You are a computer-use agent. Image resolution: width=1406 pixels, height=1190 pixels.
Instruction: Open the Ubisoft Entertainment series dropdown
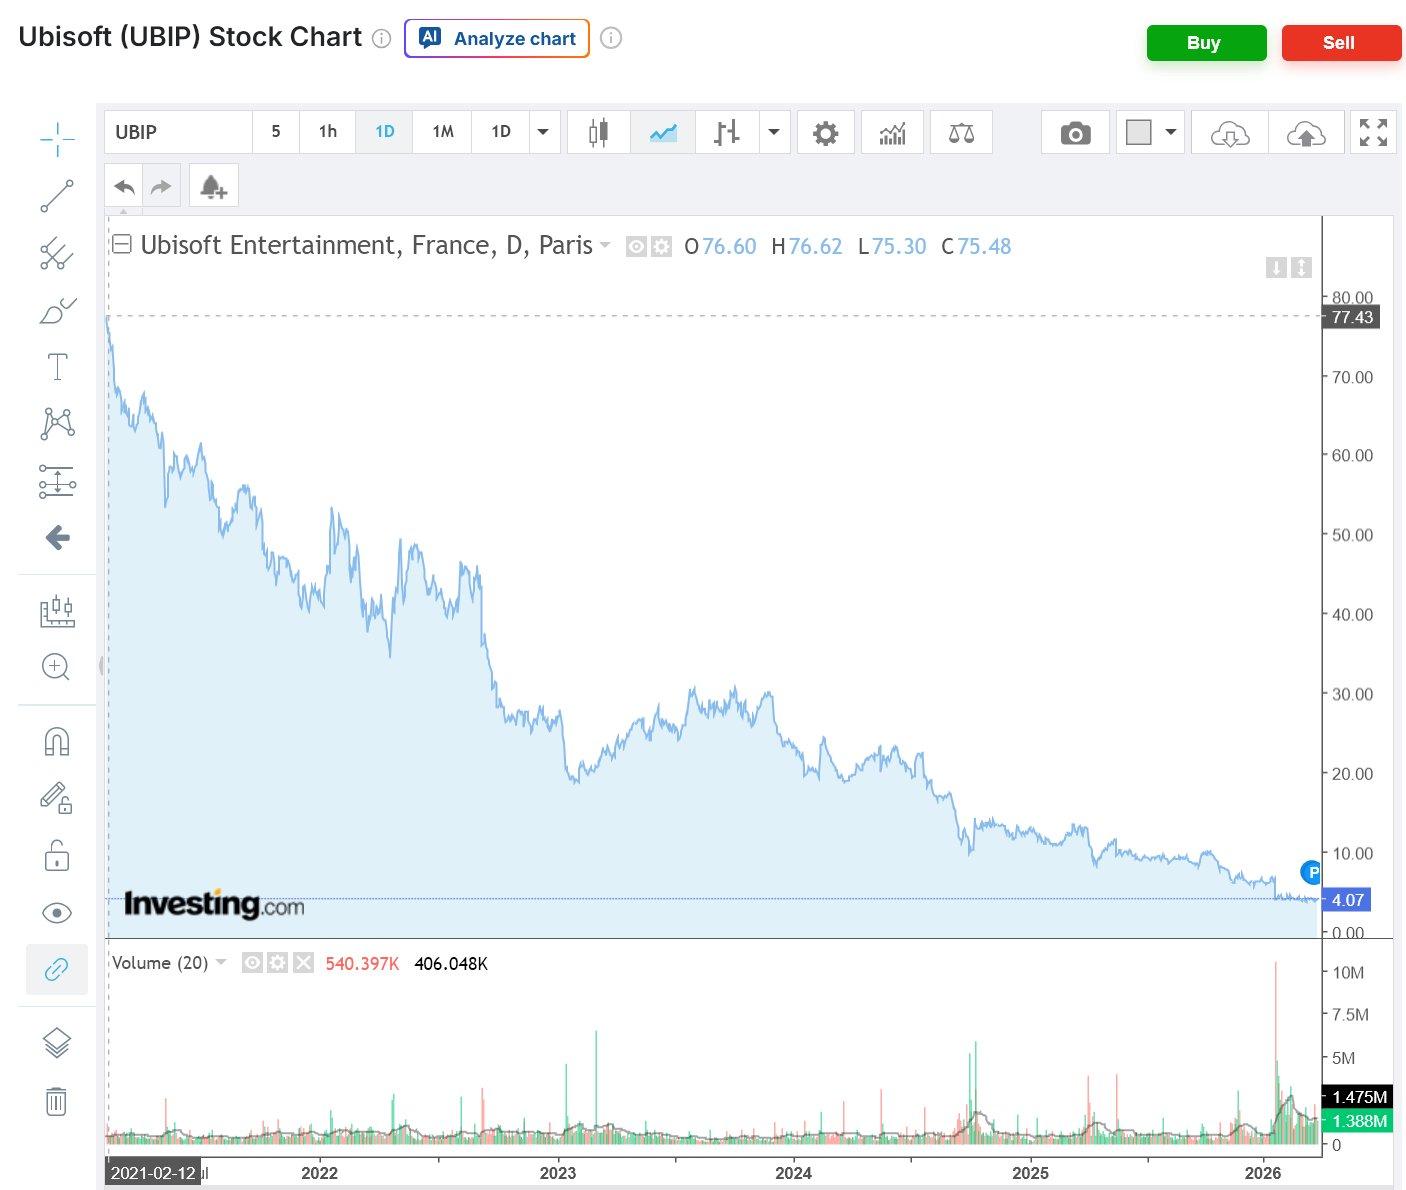(604, 245)
